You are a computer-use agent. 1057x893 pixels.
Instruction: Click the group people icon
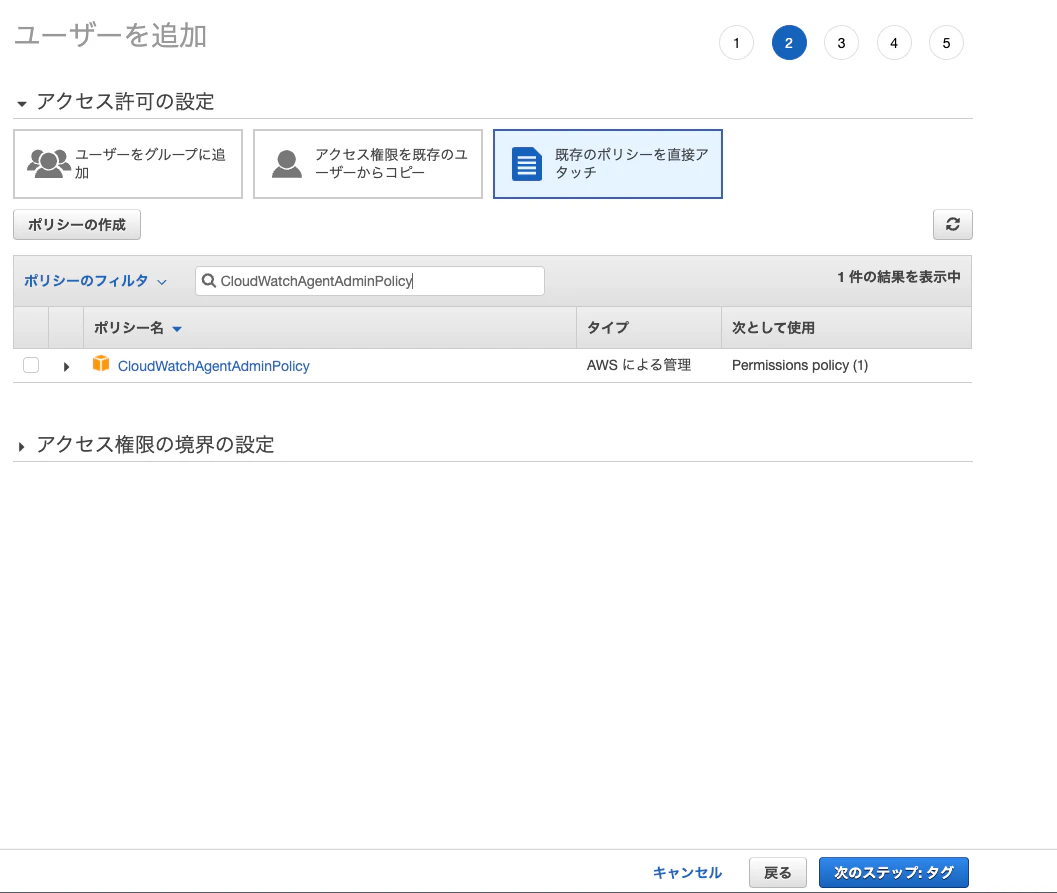49,164
